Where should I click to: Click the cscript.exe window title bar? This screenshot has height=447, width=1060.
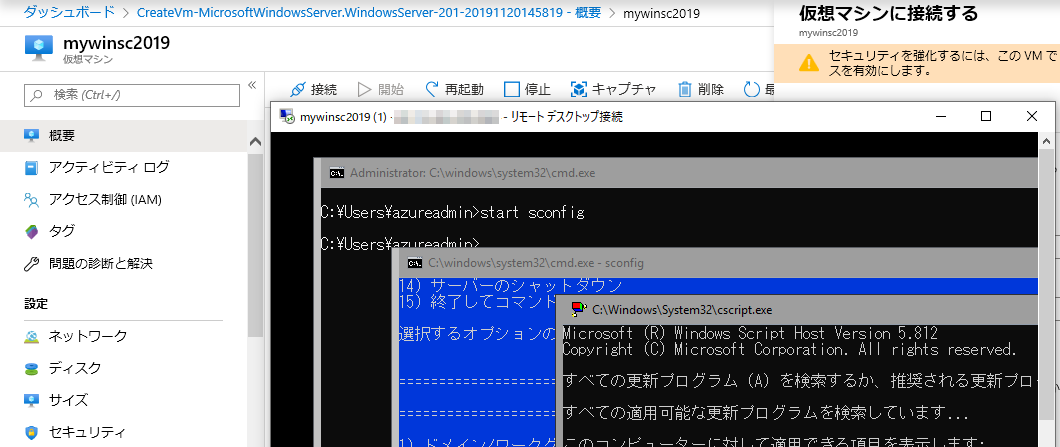pyautogui.click(x=796, y=310)
